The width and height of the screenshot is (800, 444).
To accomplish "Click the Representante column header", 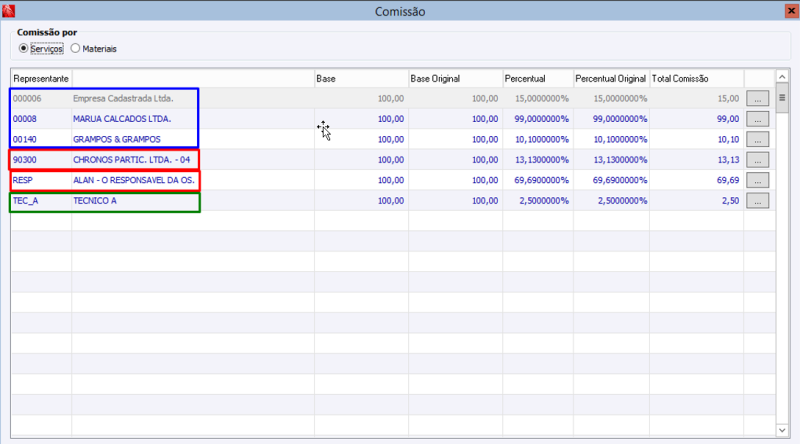I will click(41, 79).
